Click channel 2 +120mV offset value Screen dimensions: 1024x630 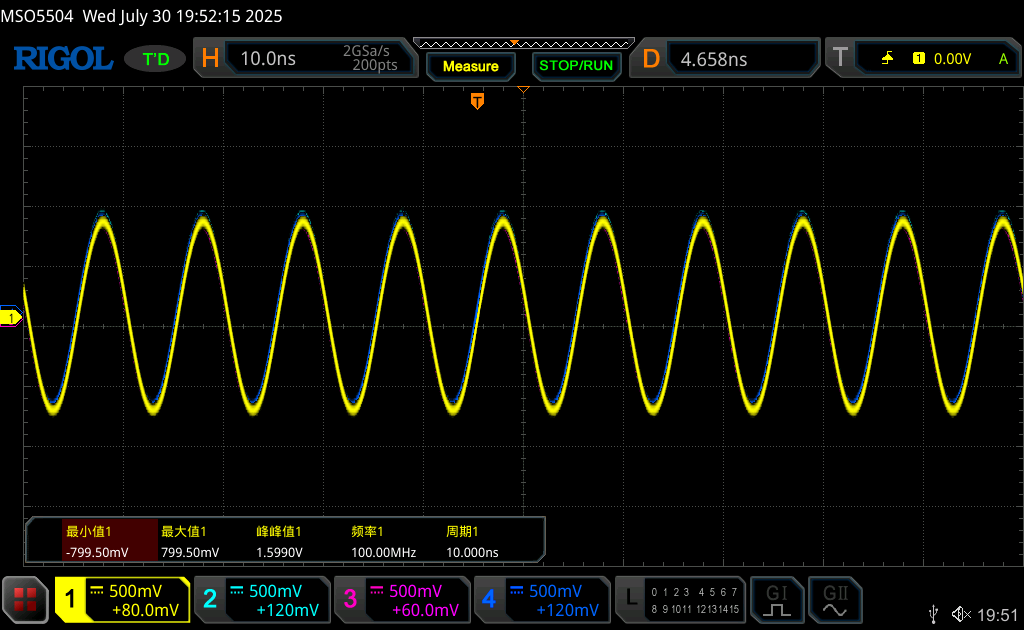pos(287,610)
